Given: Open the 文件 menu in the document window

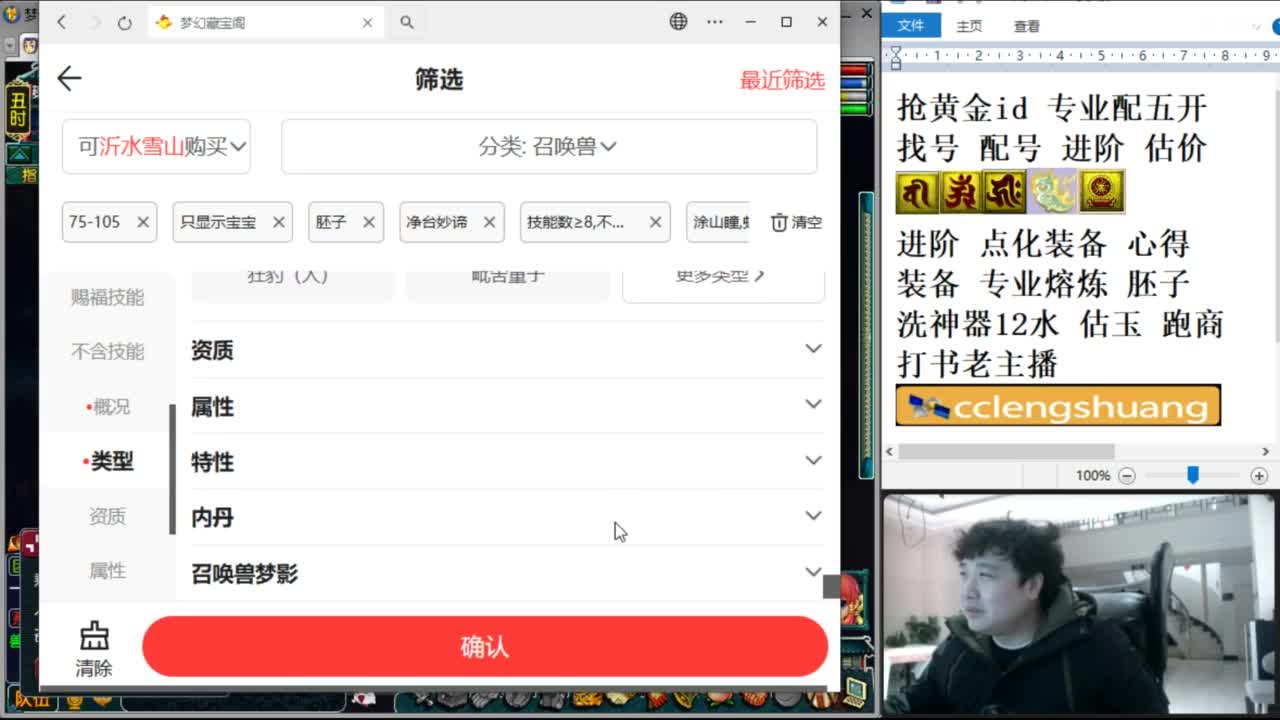Looking at the screenshot, I should coord(911,26).
